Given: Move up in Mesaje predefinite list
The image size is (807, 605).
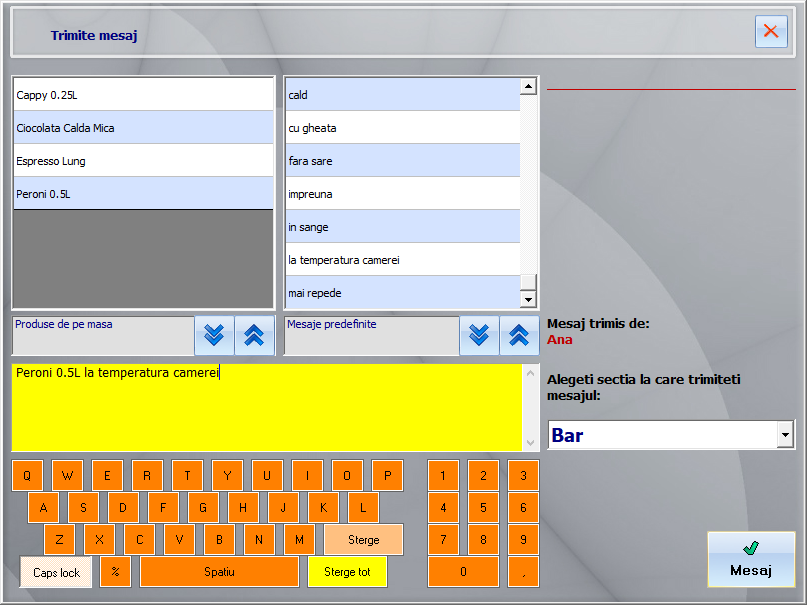Looking at the screenshot, I should click(x=519, y=335).
